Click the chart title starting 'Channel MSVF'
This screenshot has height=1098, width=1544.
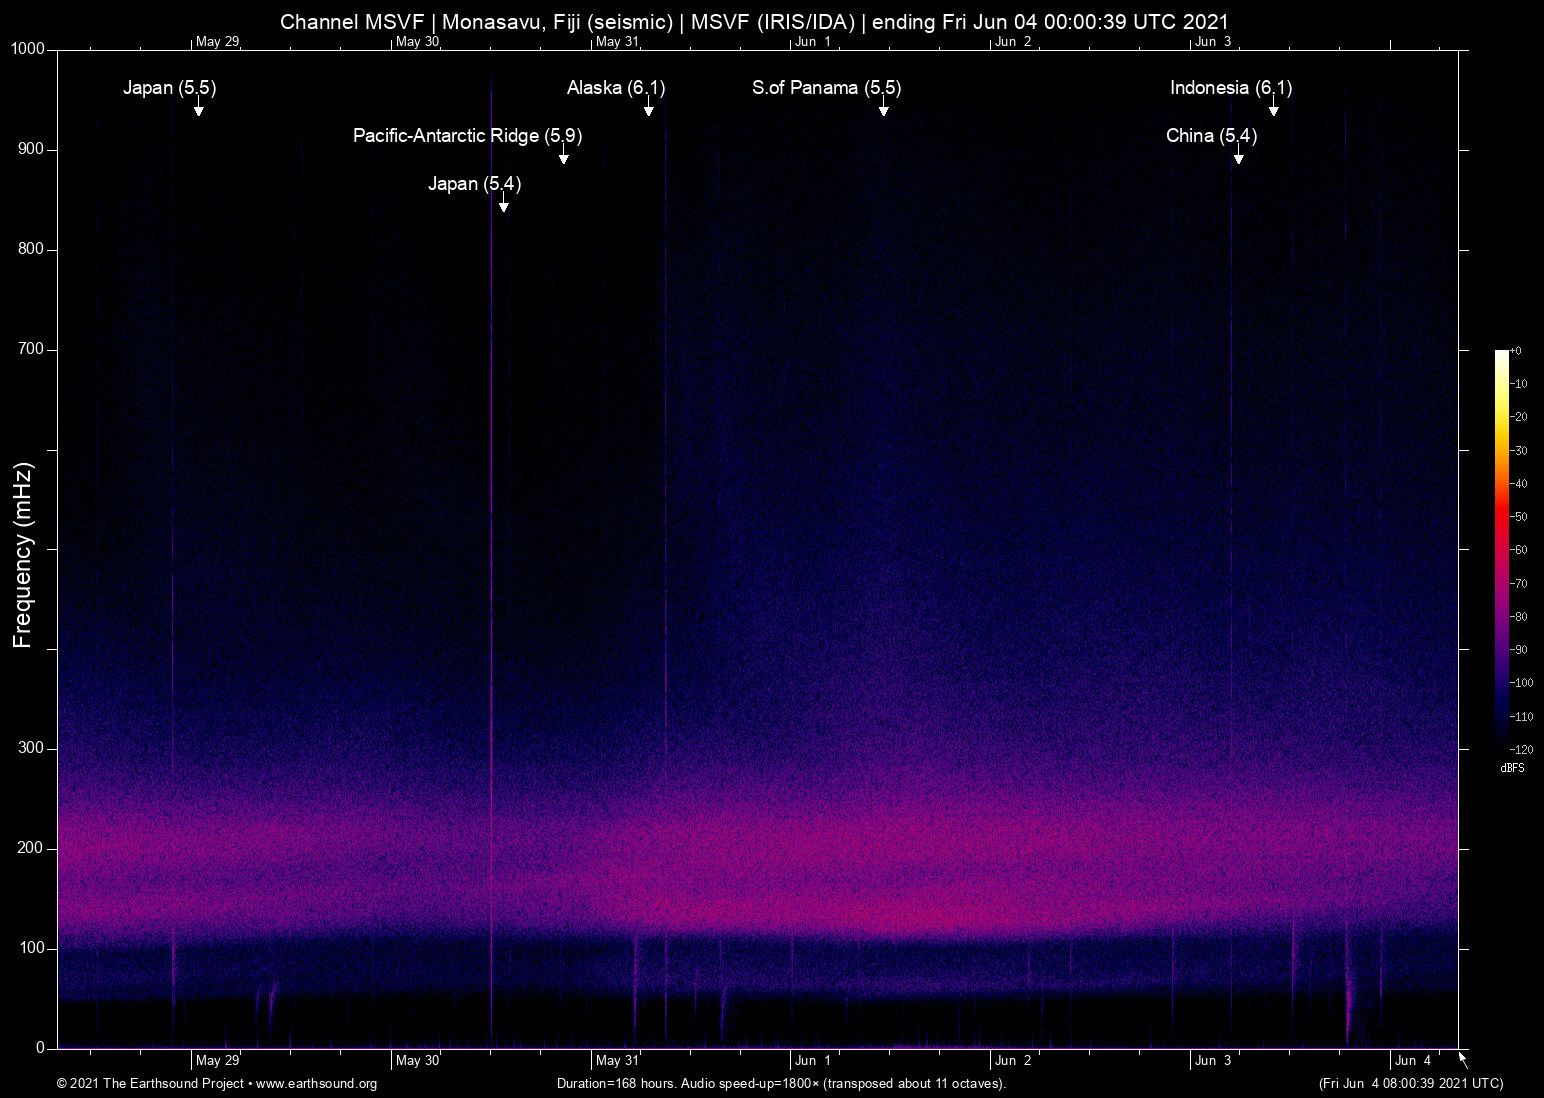pos(754,22)
